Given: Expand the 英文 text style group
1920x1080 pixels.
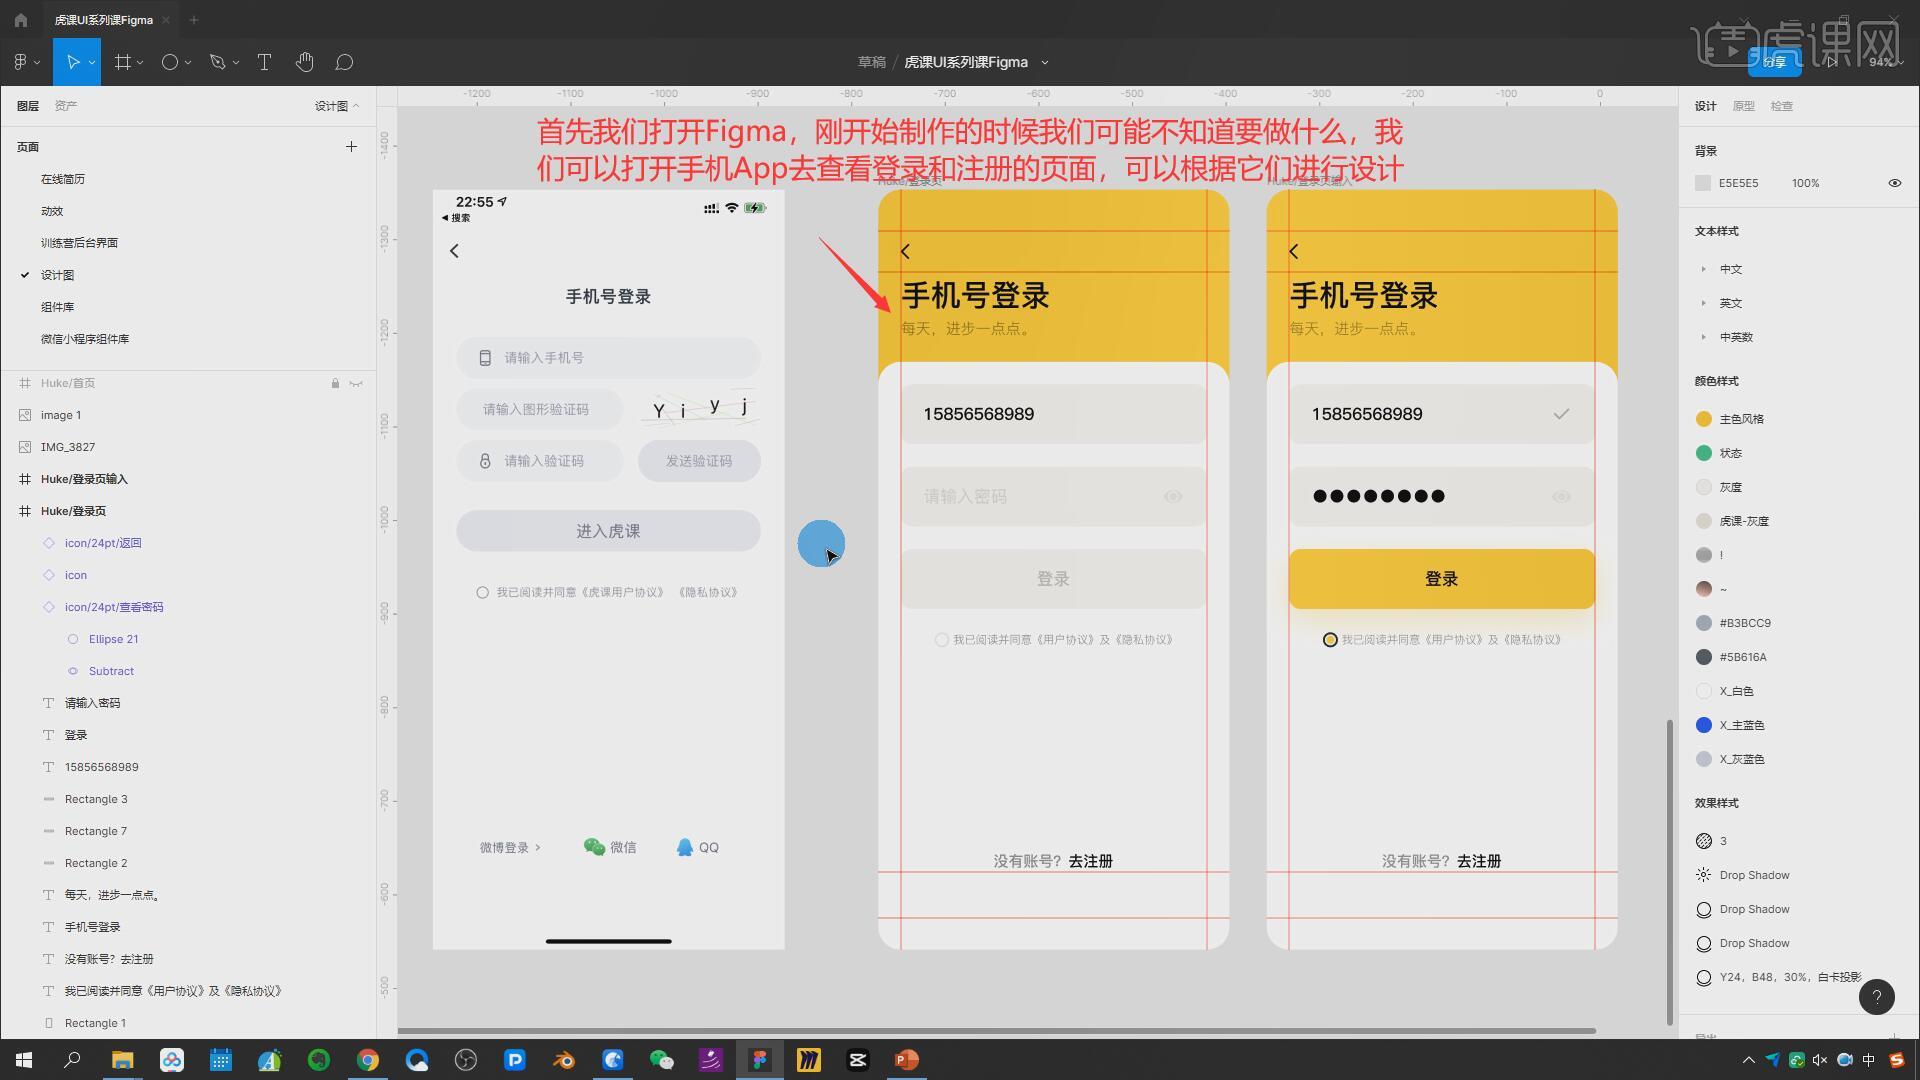Looking at the screenshot, I should 1703,303.
